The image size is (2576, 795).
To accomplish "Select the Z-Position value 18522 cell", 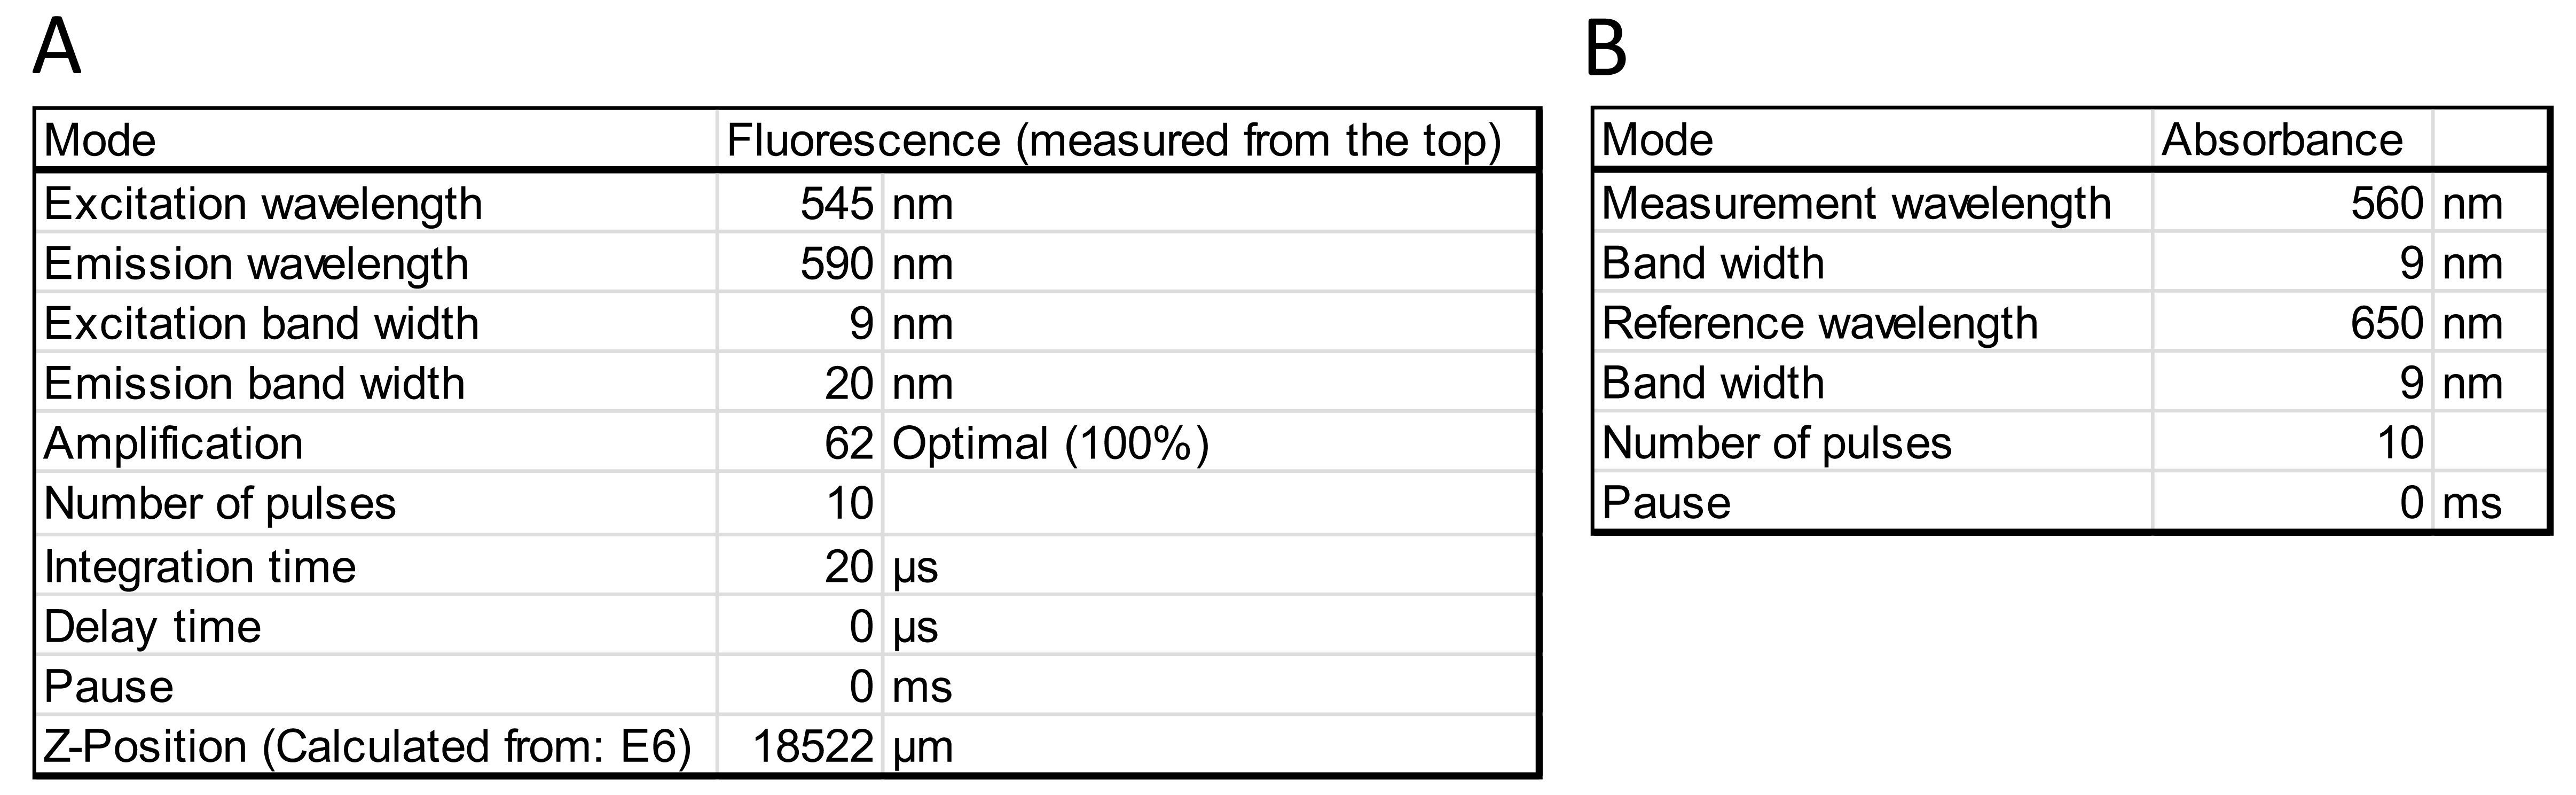I will (x=800, y=746).
